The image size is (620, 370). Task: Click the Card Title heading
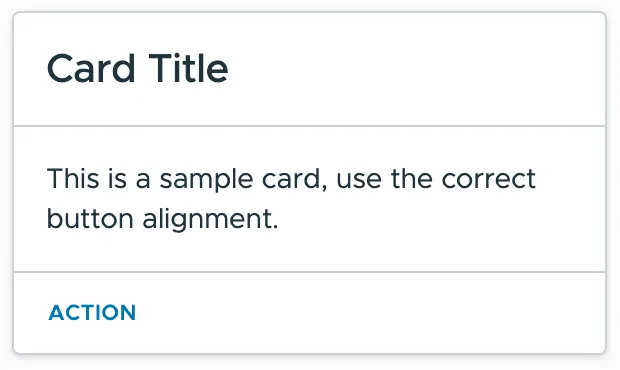coord(138,69)
